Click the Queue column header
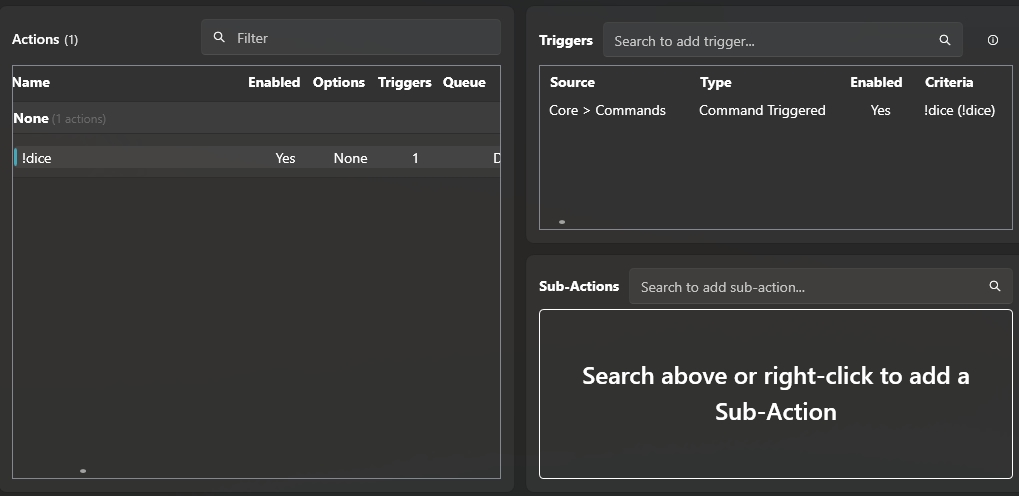Viewport: 1019px width, 496px height. [x=464, y=82]
